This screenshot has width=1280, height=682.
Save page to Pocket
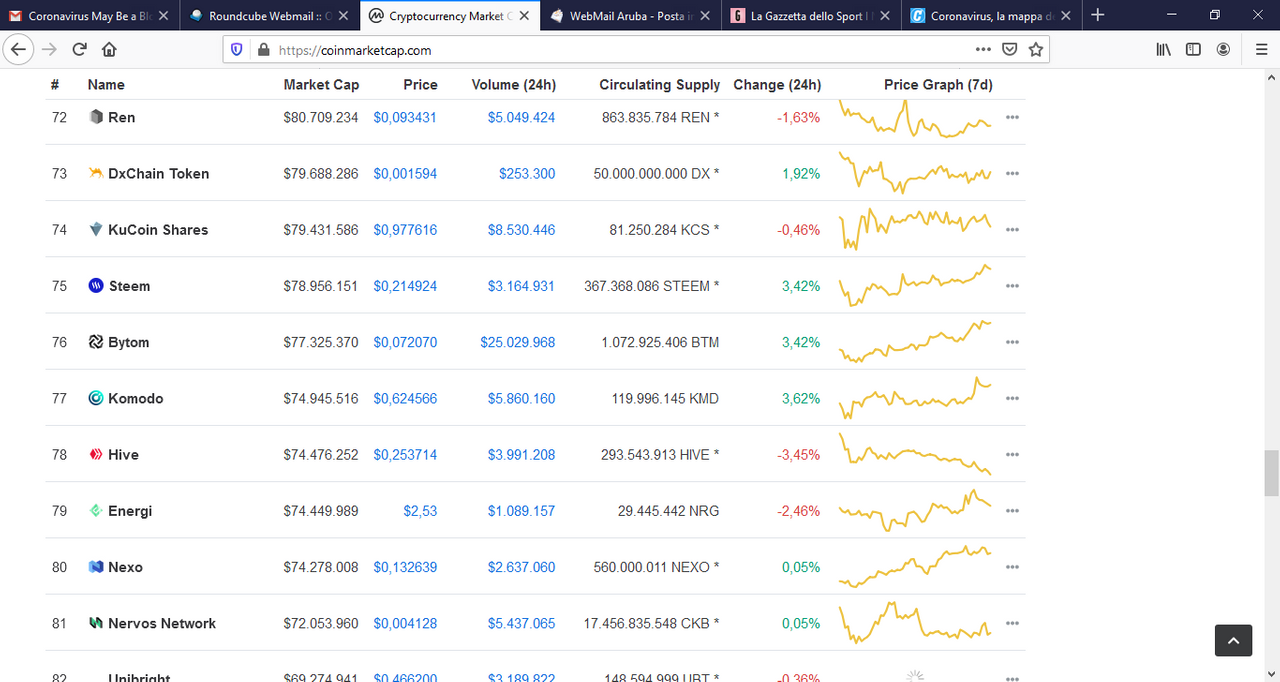click(x=1010, y=49)
